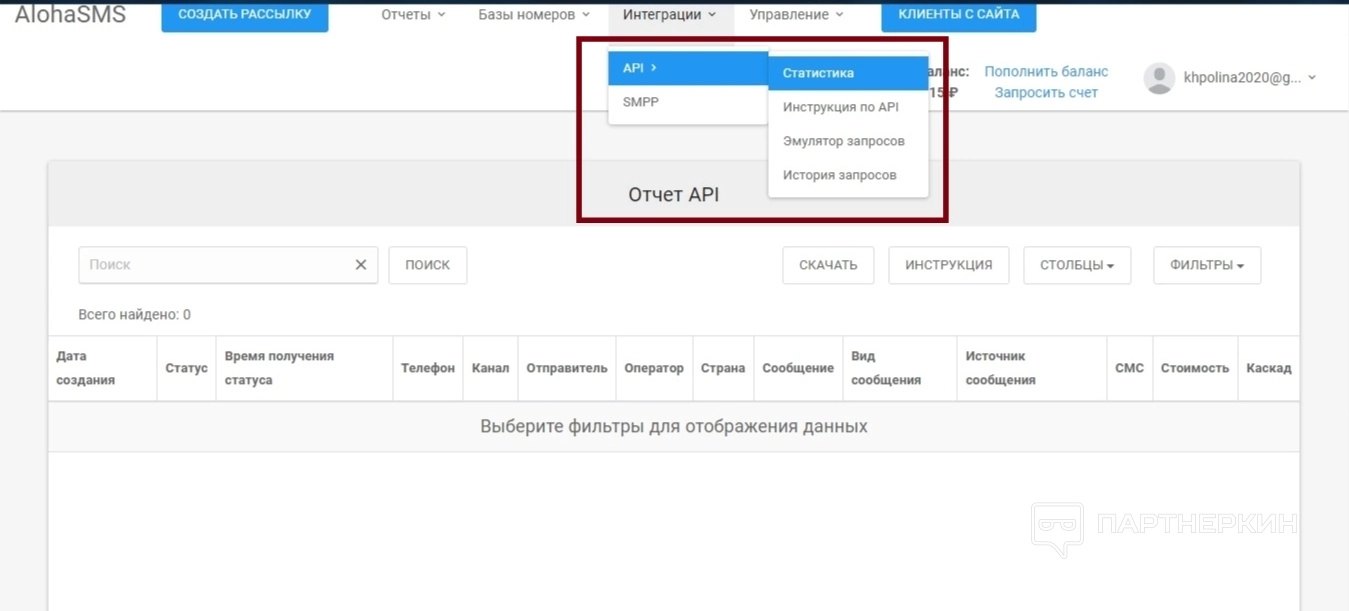This screenshot has height=611, width=1349.
Task: Click the Оператор column header
Action: tap(654, 368)
